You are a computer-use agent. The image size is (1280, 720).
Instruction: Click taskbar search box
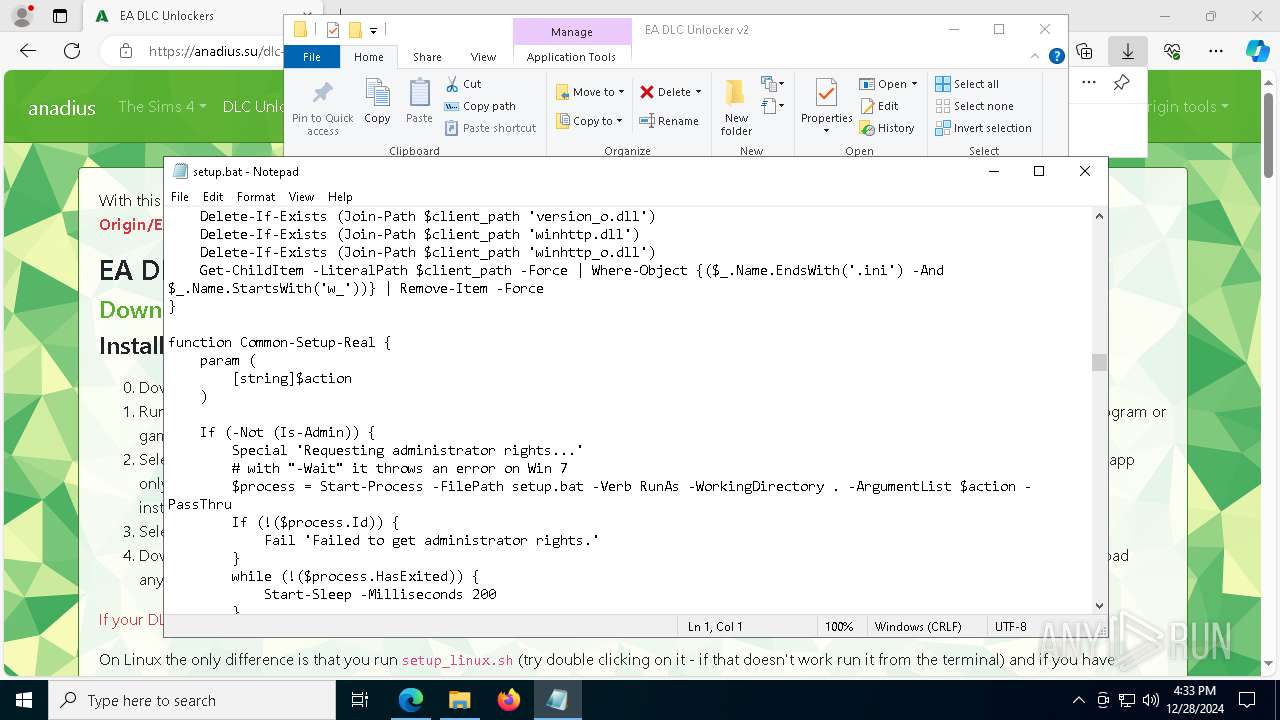(192, 700)
